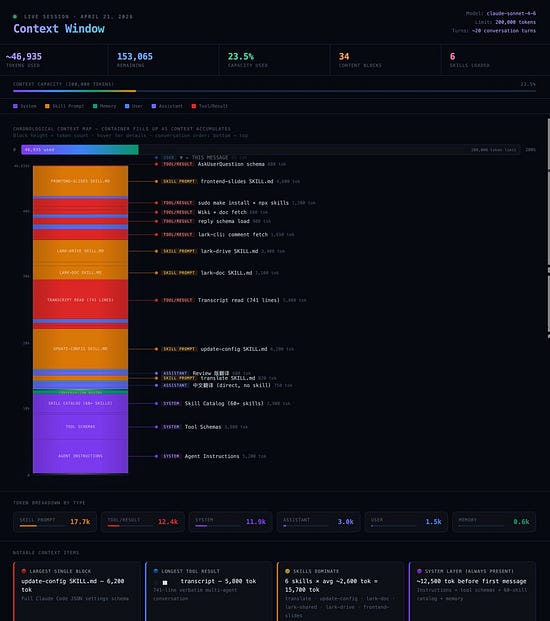The image size is (550, 621).
Task: Click the 'lark-doc SKILL.md' label
Action: pos(226,273)
